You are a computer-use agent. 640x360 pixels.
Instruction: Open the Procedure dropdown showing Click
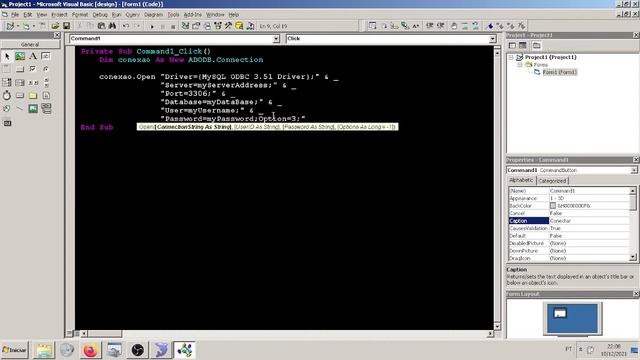pos(492,39)
